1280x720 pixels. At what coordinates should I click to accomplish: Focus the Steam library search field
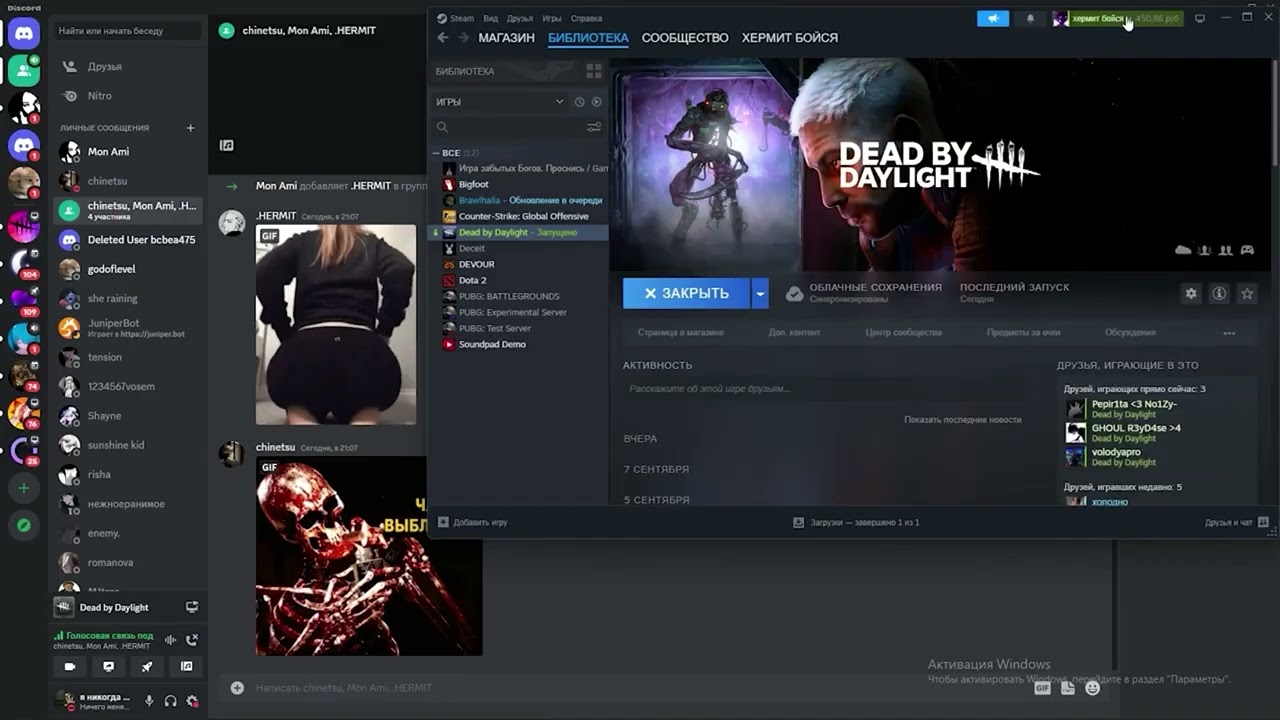[510, 127]
